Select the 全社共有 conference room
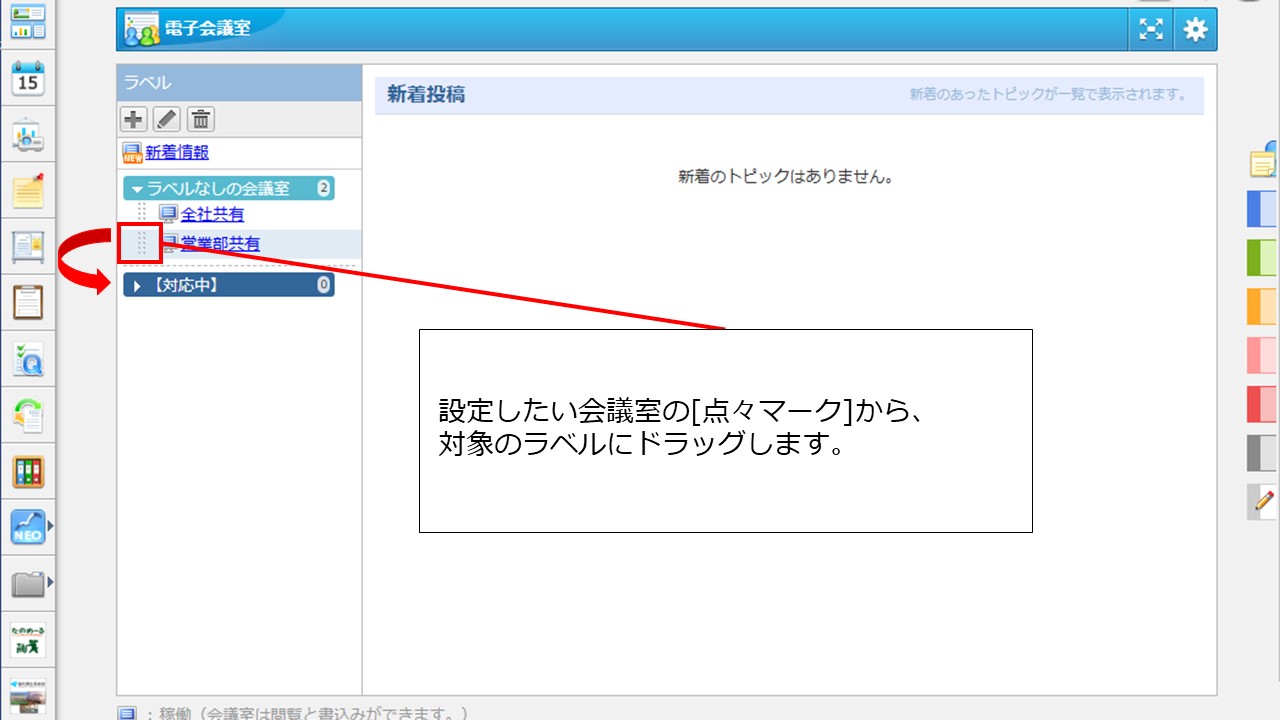The height and width of the screenshot is (720, 1280). [x=211, y=213]
